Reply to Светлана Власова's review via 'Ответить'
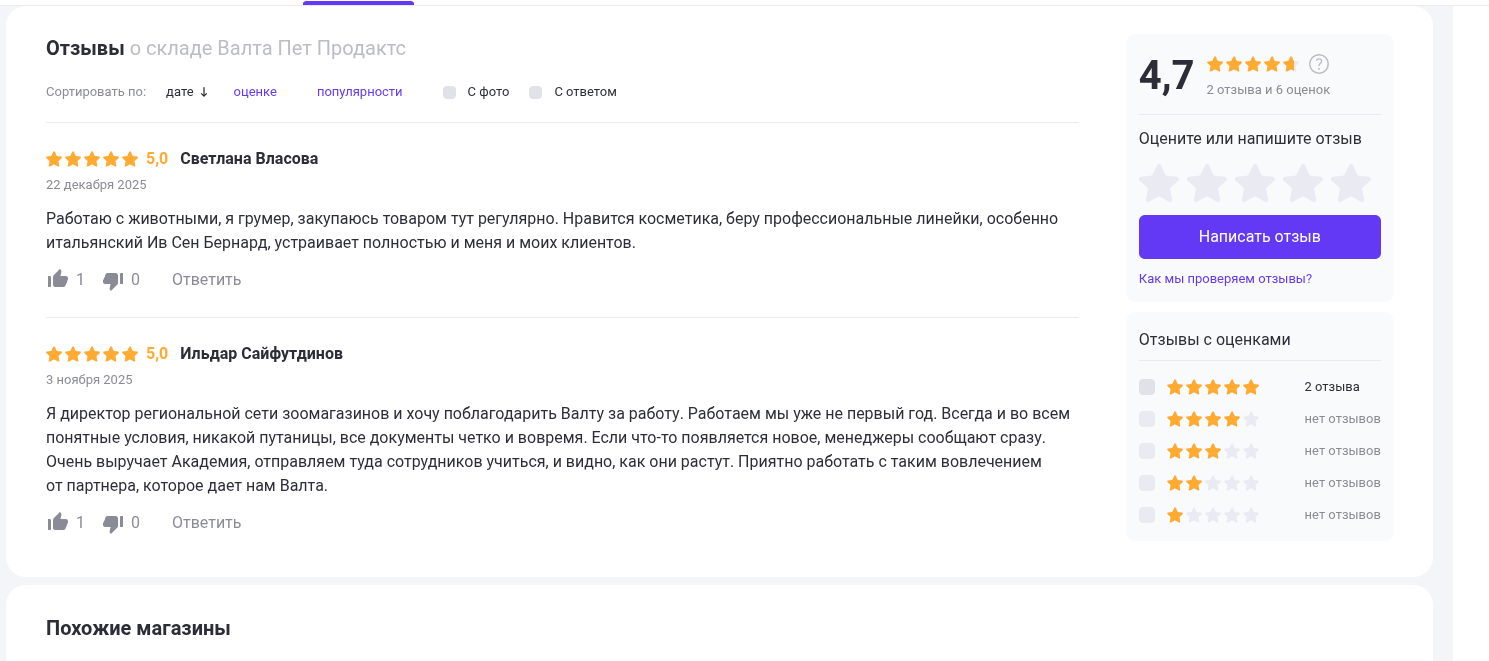This screenshot has width=1489, height=661. 207,280
